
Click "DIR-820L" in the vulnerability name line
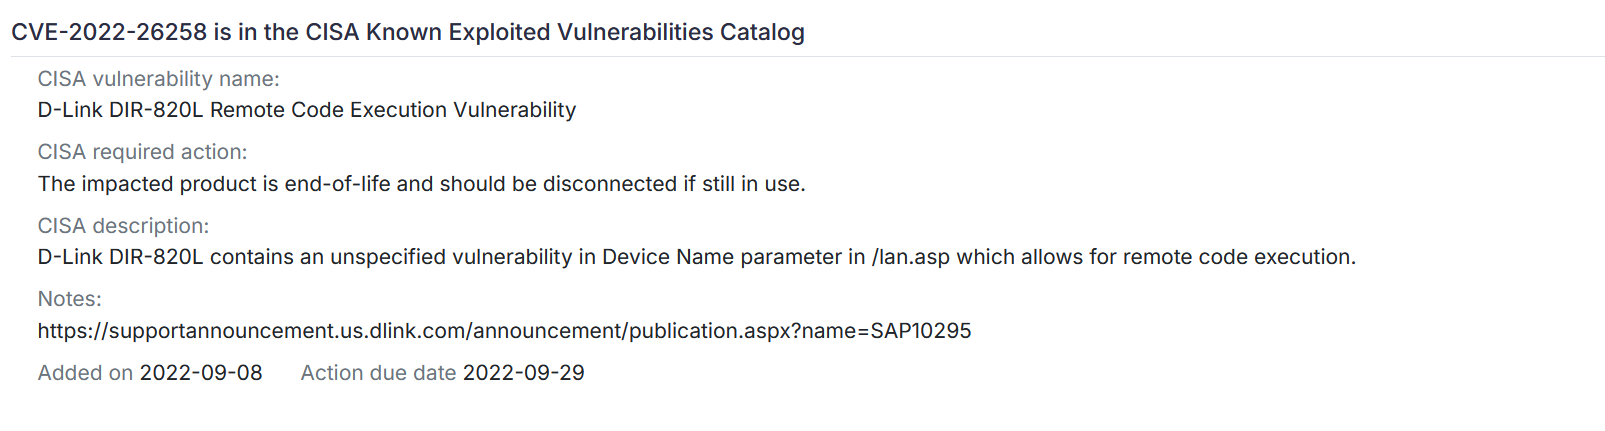click(156, 110)
